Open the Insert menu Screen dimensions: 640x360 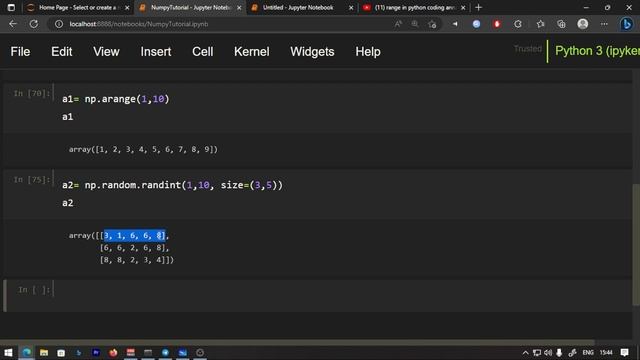coord(156,52)
